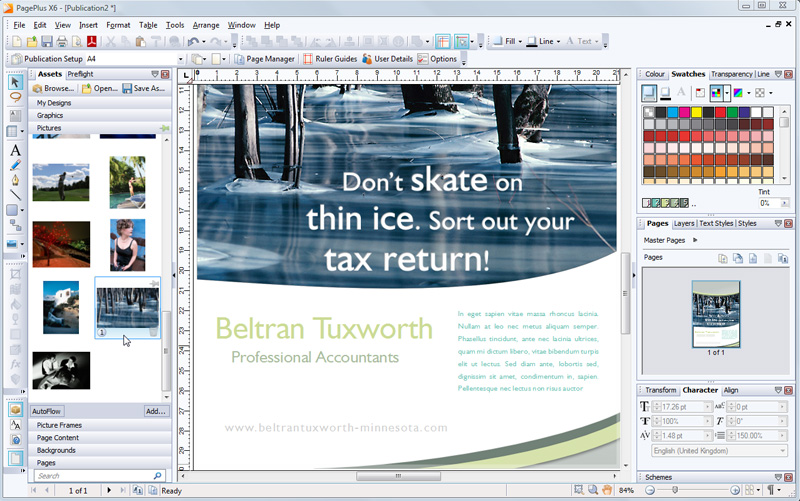
Task: Click the Search field in Assets
Action: coord(100,475)
